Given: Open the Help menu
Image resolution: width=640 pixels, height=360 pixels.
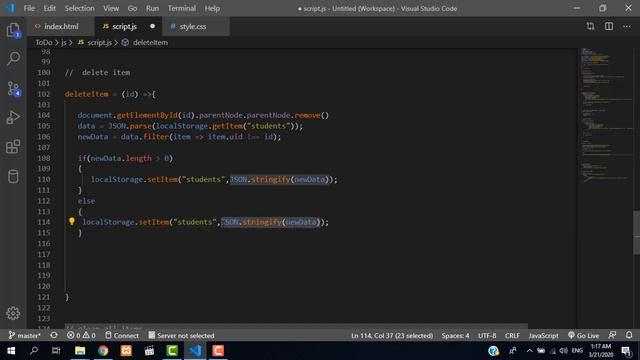Looking at the screenshot, I should tap(212, 8).
